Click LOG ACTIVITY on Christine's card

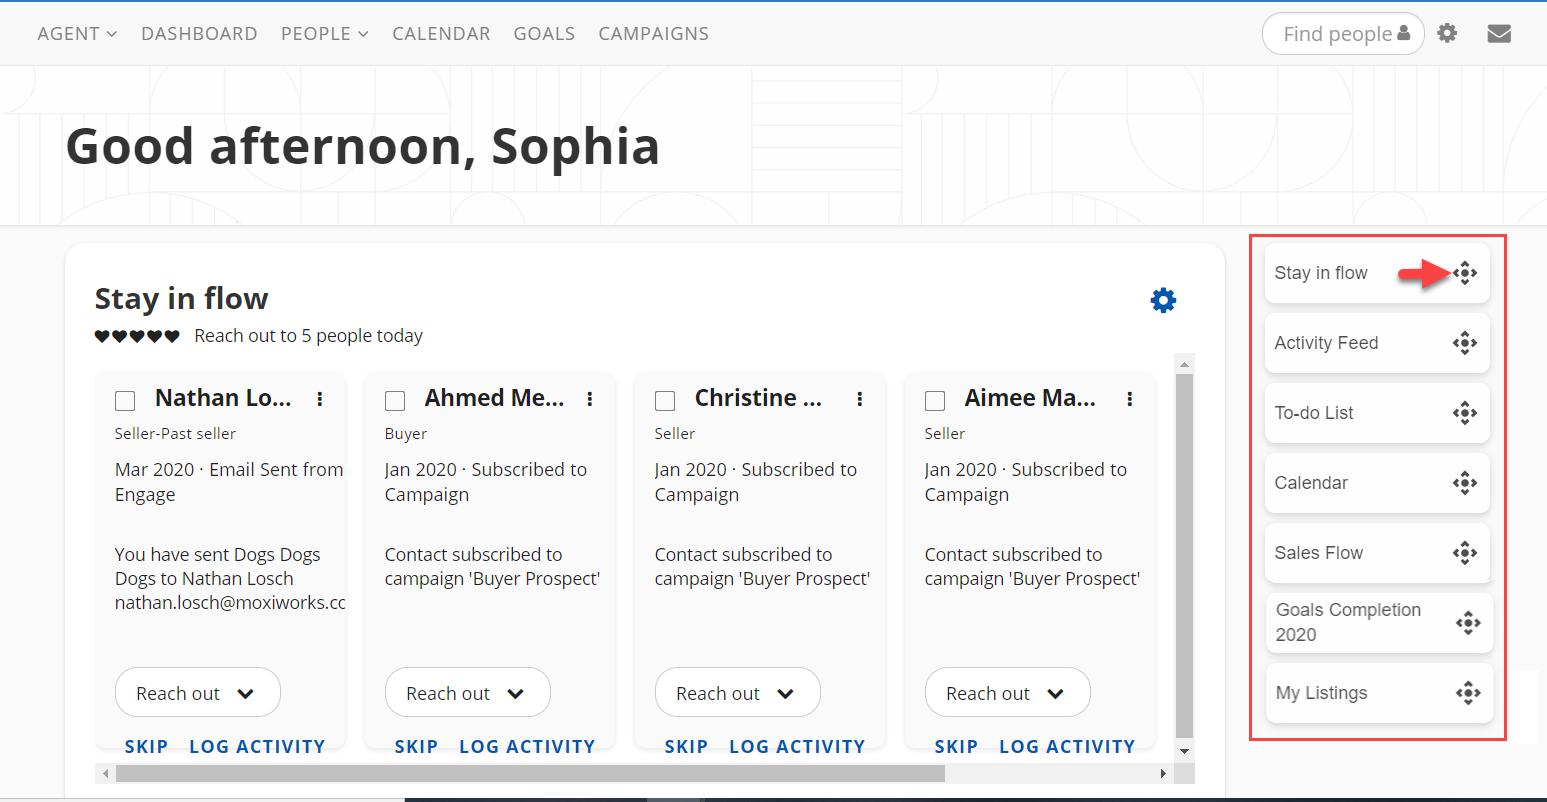(x=797, y=746)
